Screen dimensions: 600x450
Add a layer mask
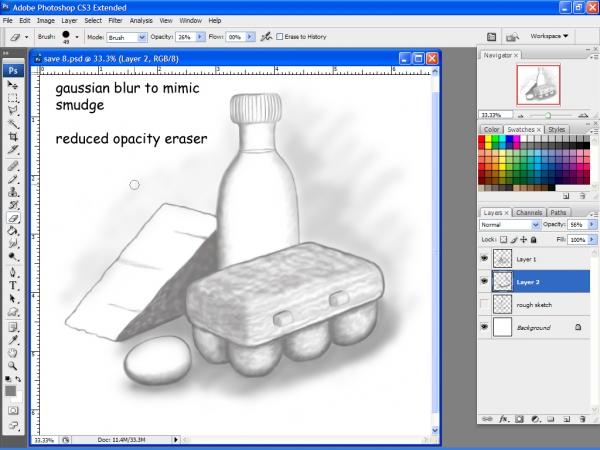[x=519, y=419]
